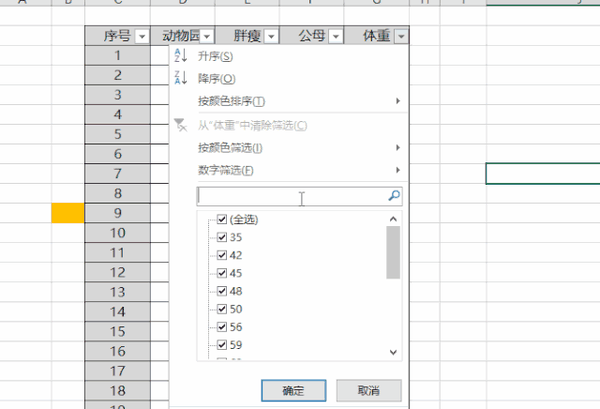Select the 序号 cell with value 9
This screenshot has height=409, width=600.
117,213
